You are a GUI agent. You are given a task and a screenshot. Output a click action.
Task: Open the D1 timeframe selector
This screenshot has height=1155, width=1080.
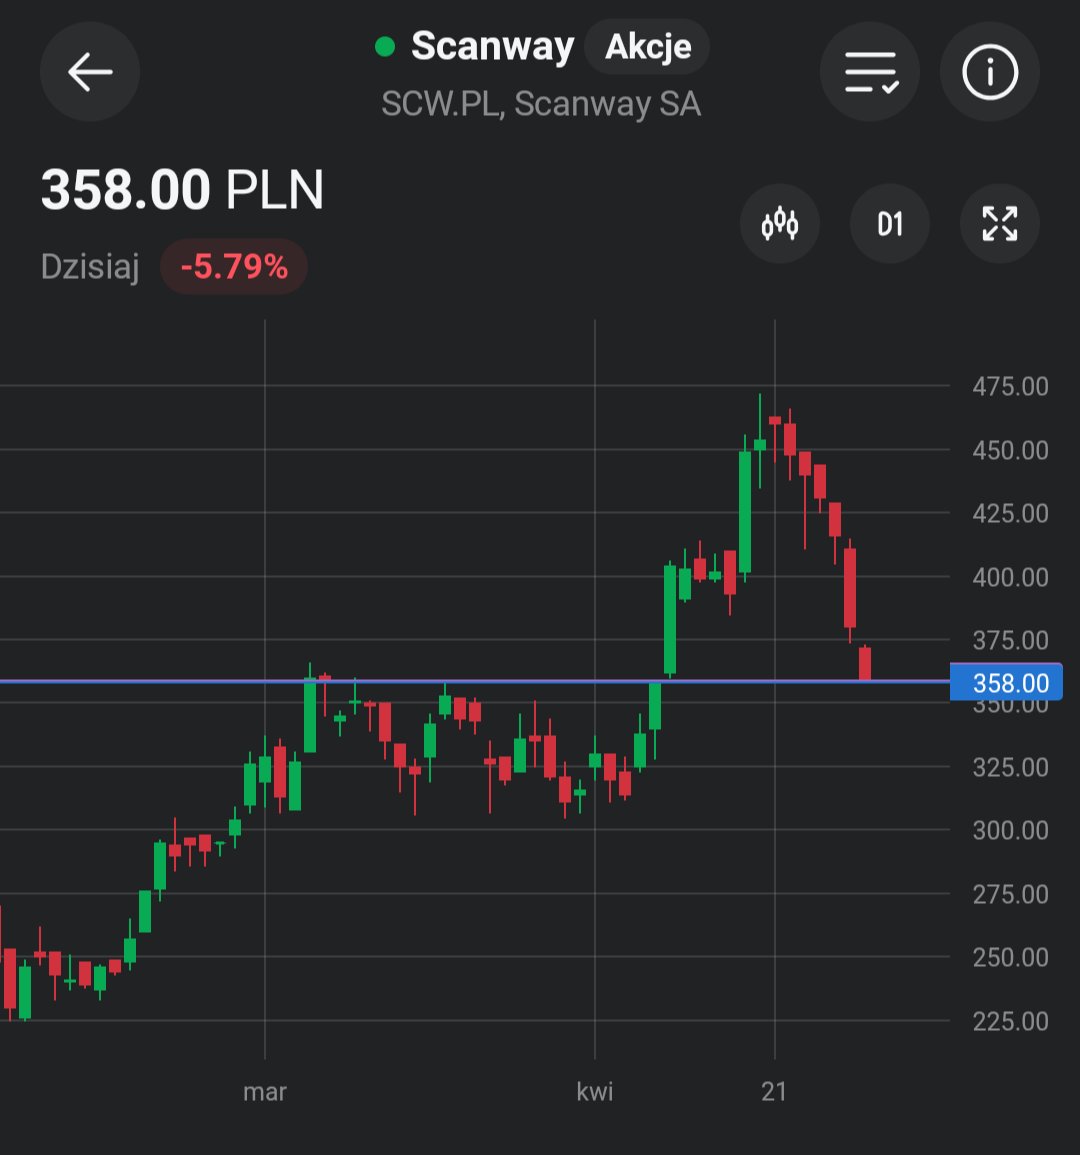tap(890, 223)
